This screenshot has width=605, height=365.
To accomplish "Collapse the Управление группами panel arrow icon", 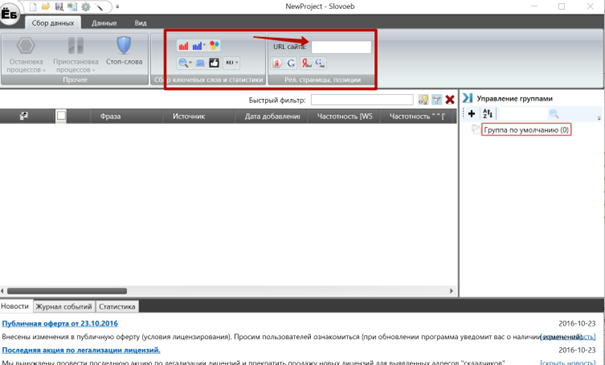I will [467, 98].
